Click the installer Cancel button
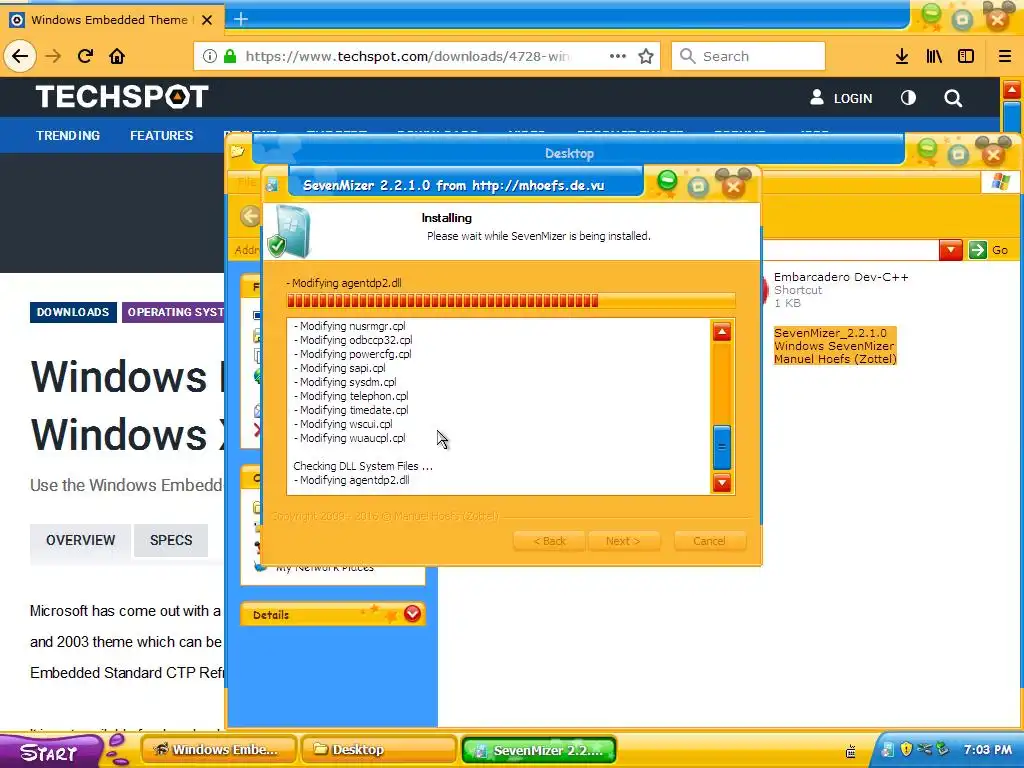 click(x=709, y=541)
